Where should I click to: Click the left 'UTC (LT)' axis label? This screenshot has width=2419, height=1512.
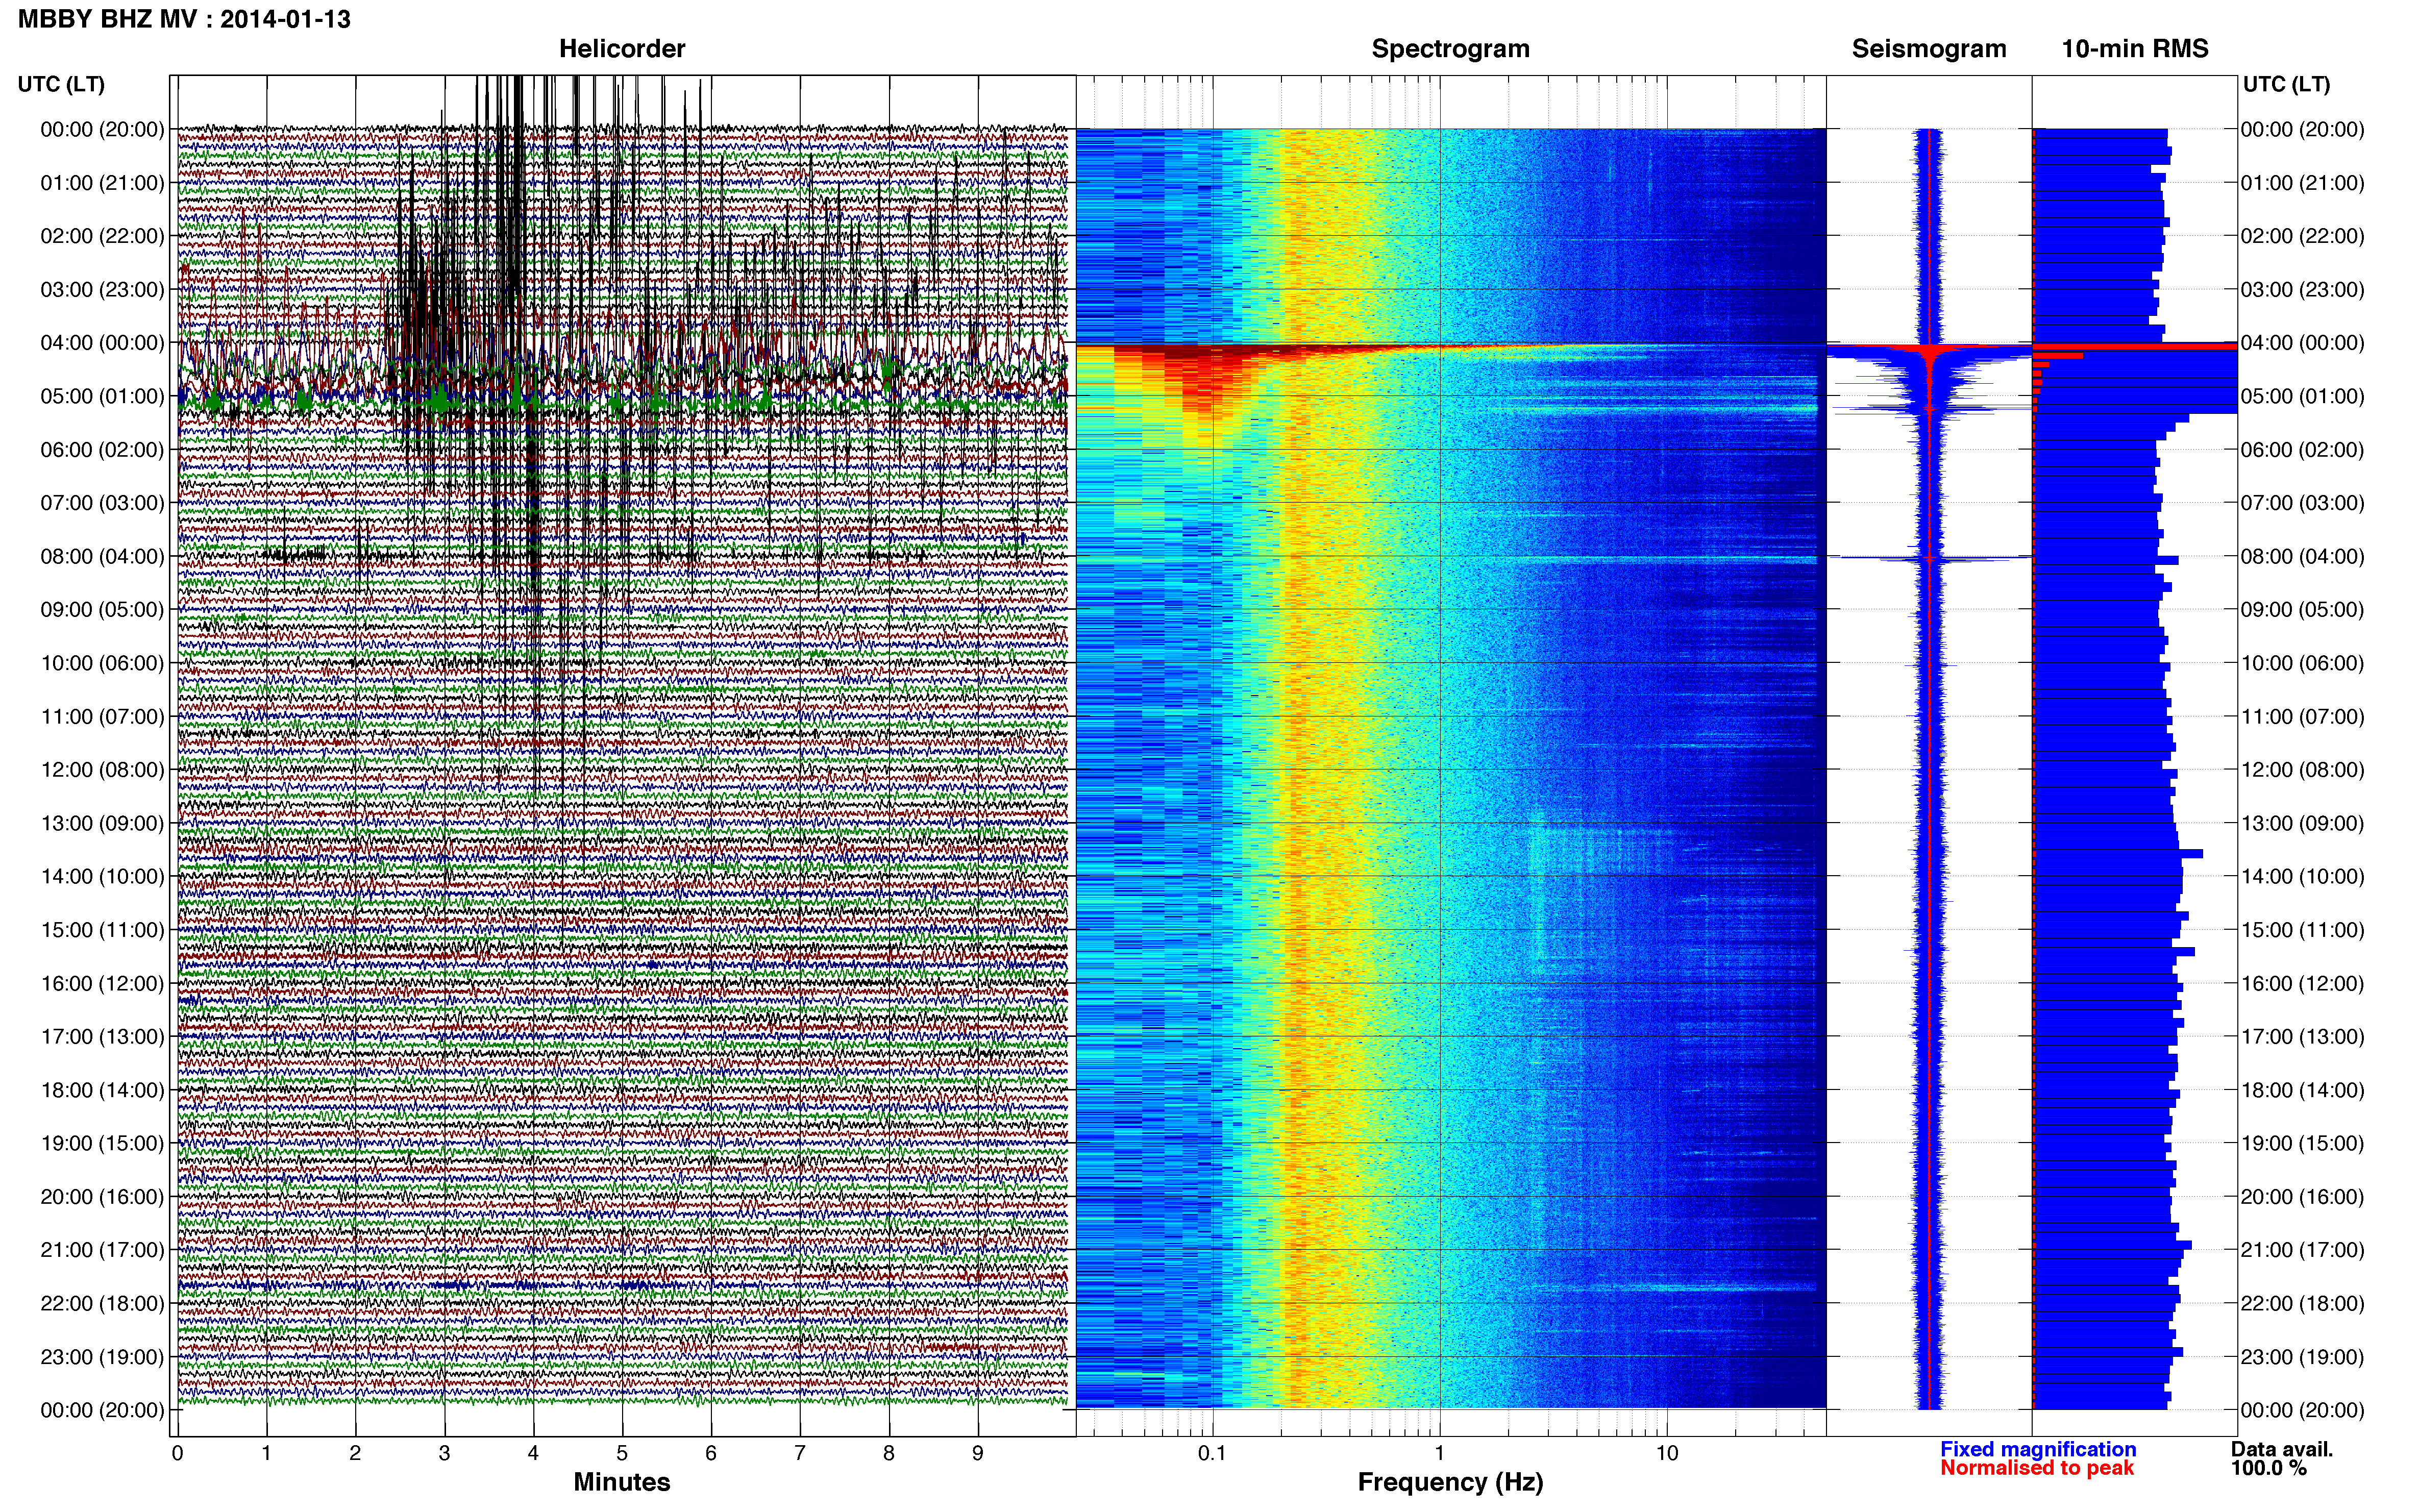coord(61,84)
